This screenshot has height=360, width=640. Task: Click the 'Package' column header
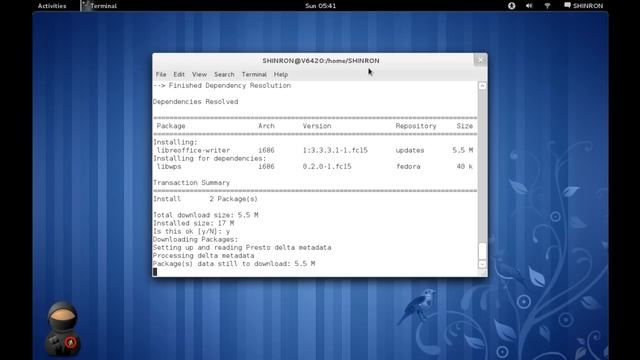pyautogui.click(x=171, y=126)
